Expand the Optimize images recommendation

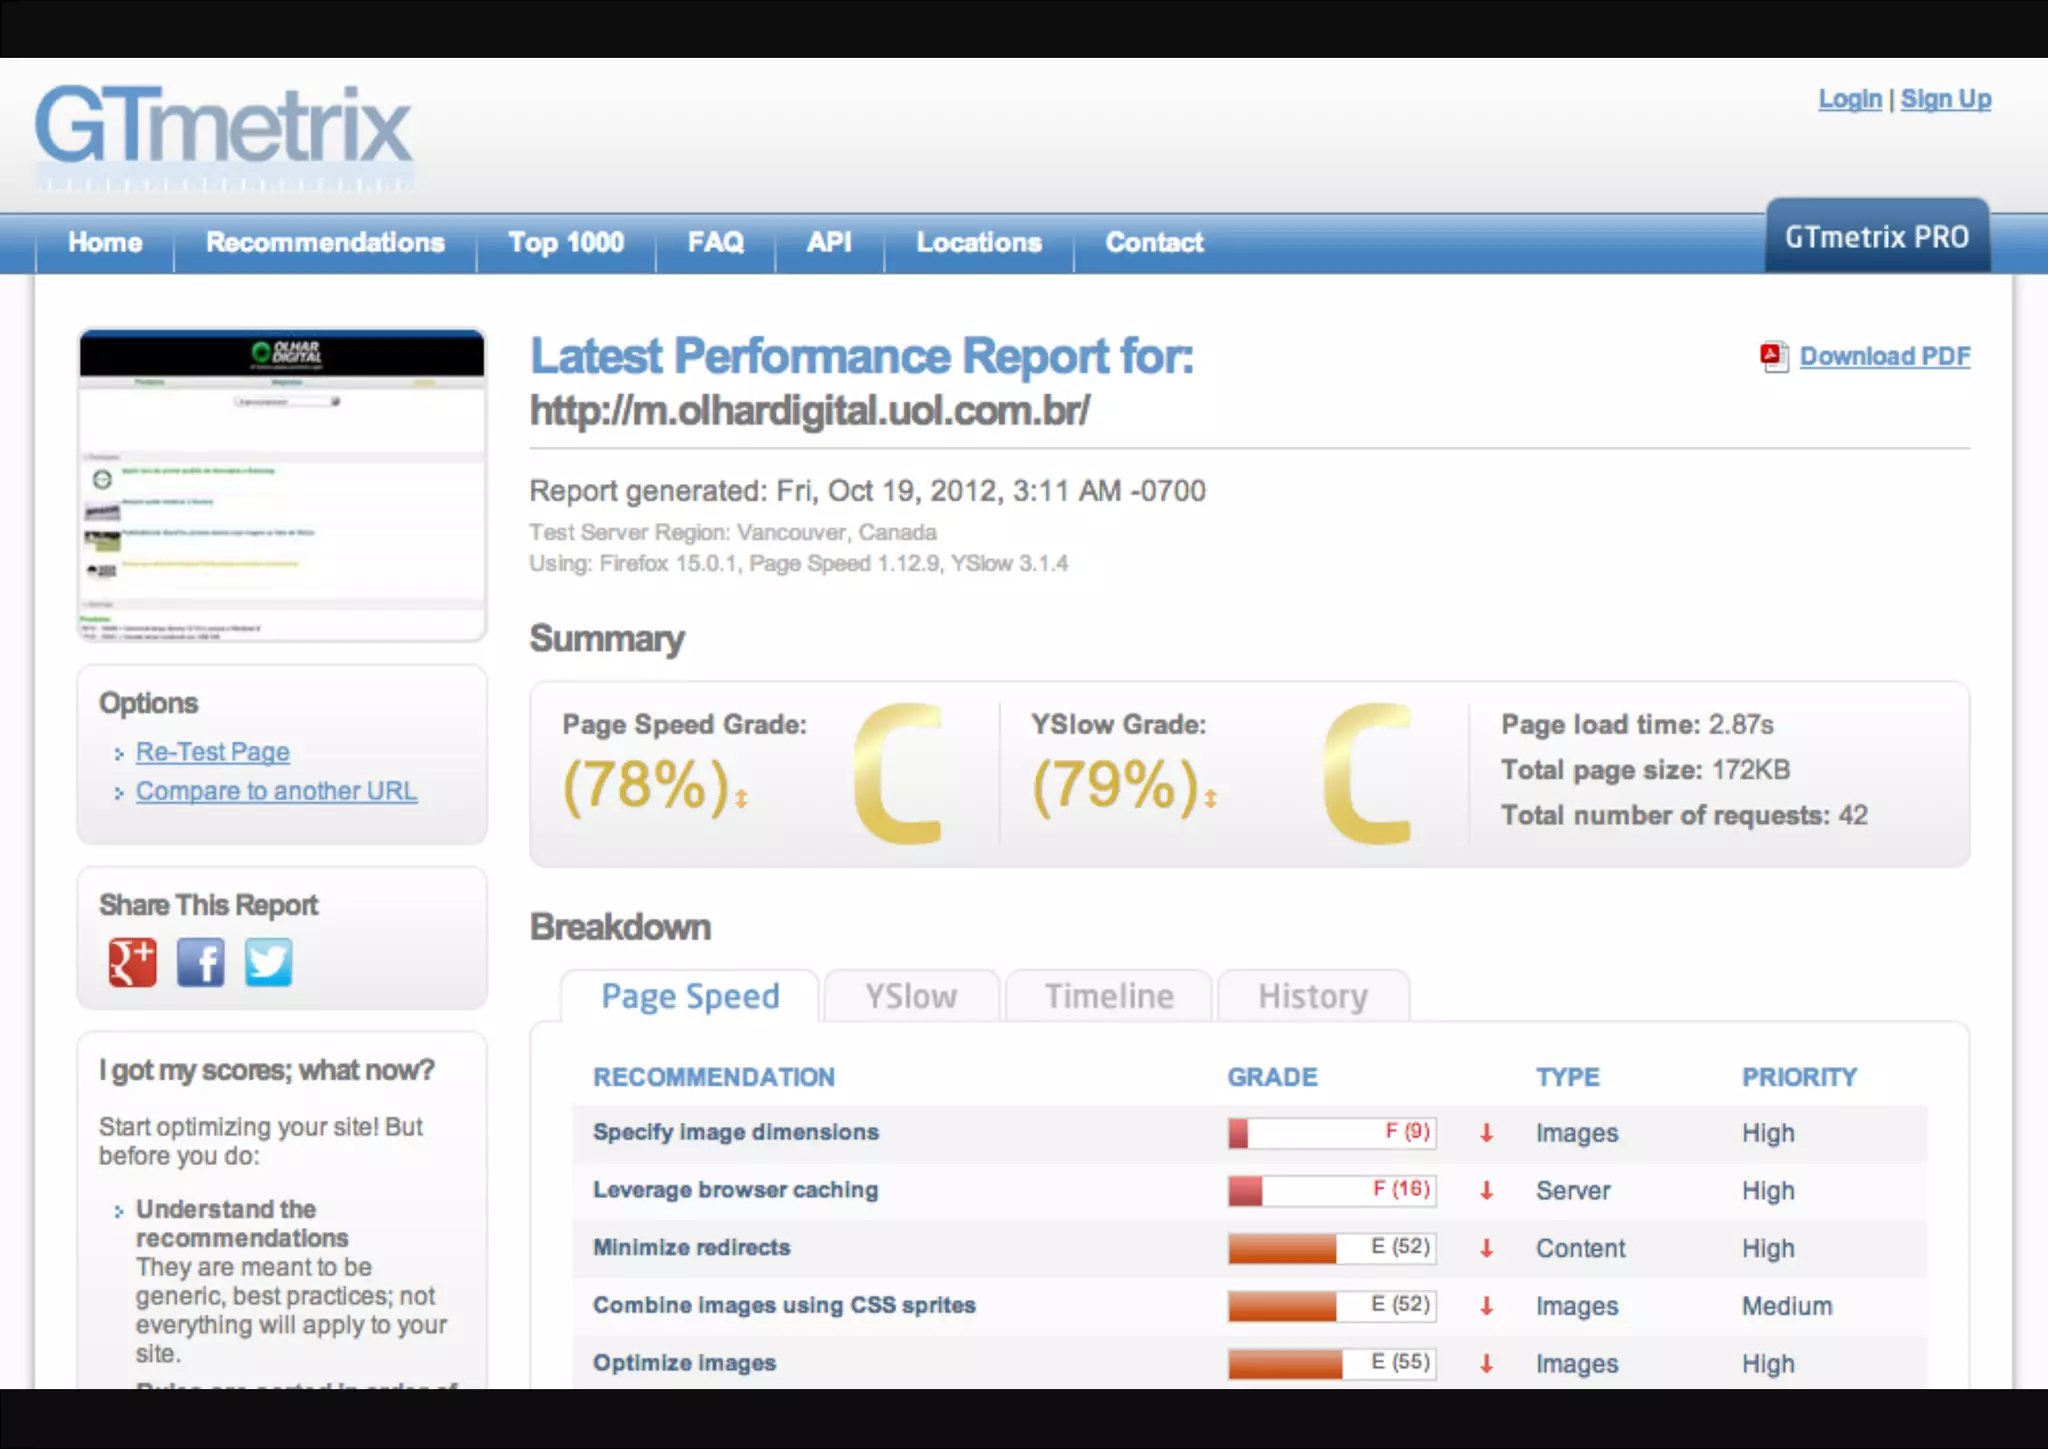coord(684,1363)
